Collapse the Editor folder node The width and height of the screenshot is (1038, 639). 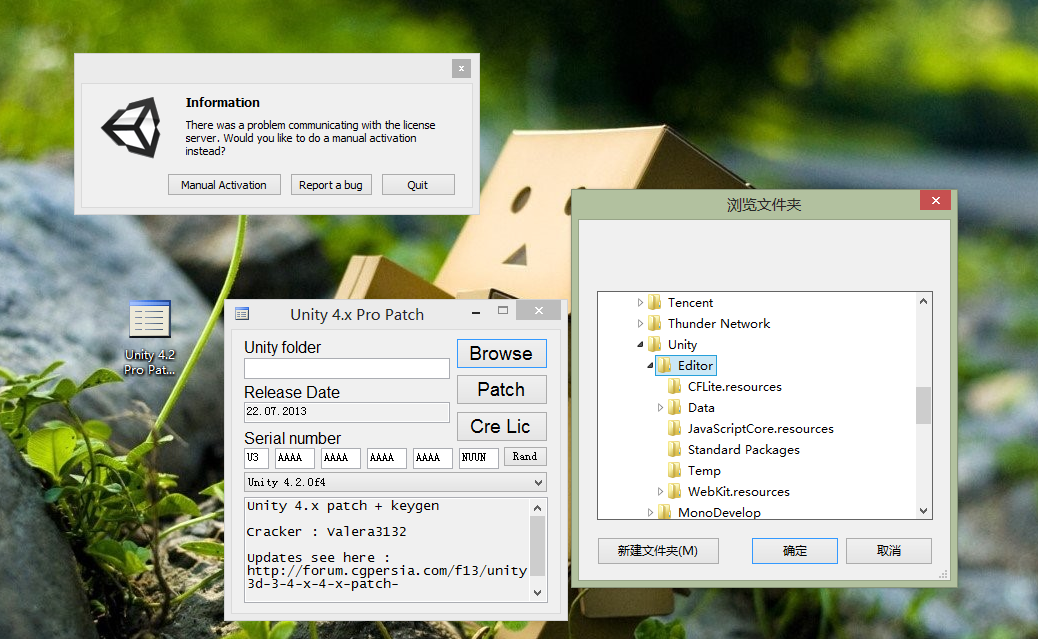pos(650,366)
